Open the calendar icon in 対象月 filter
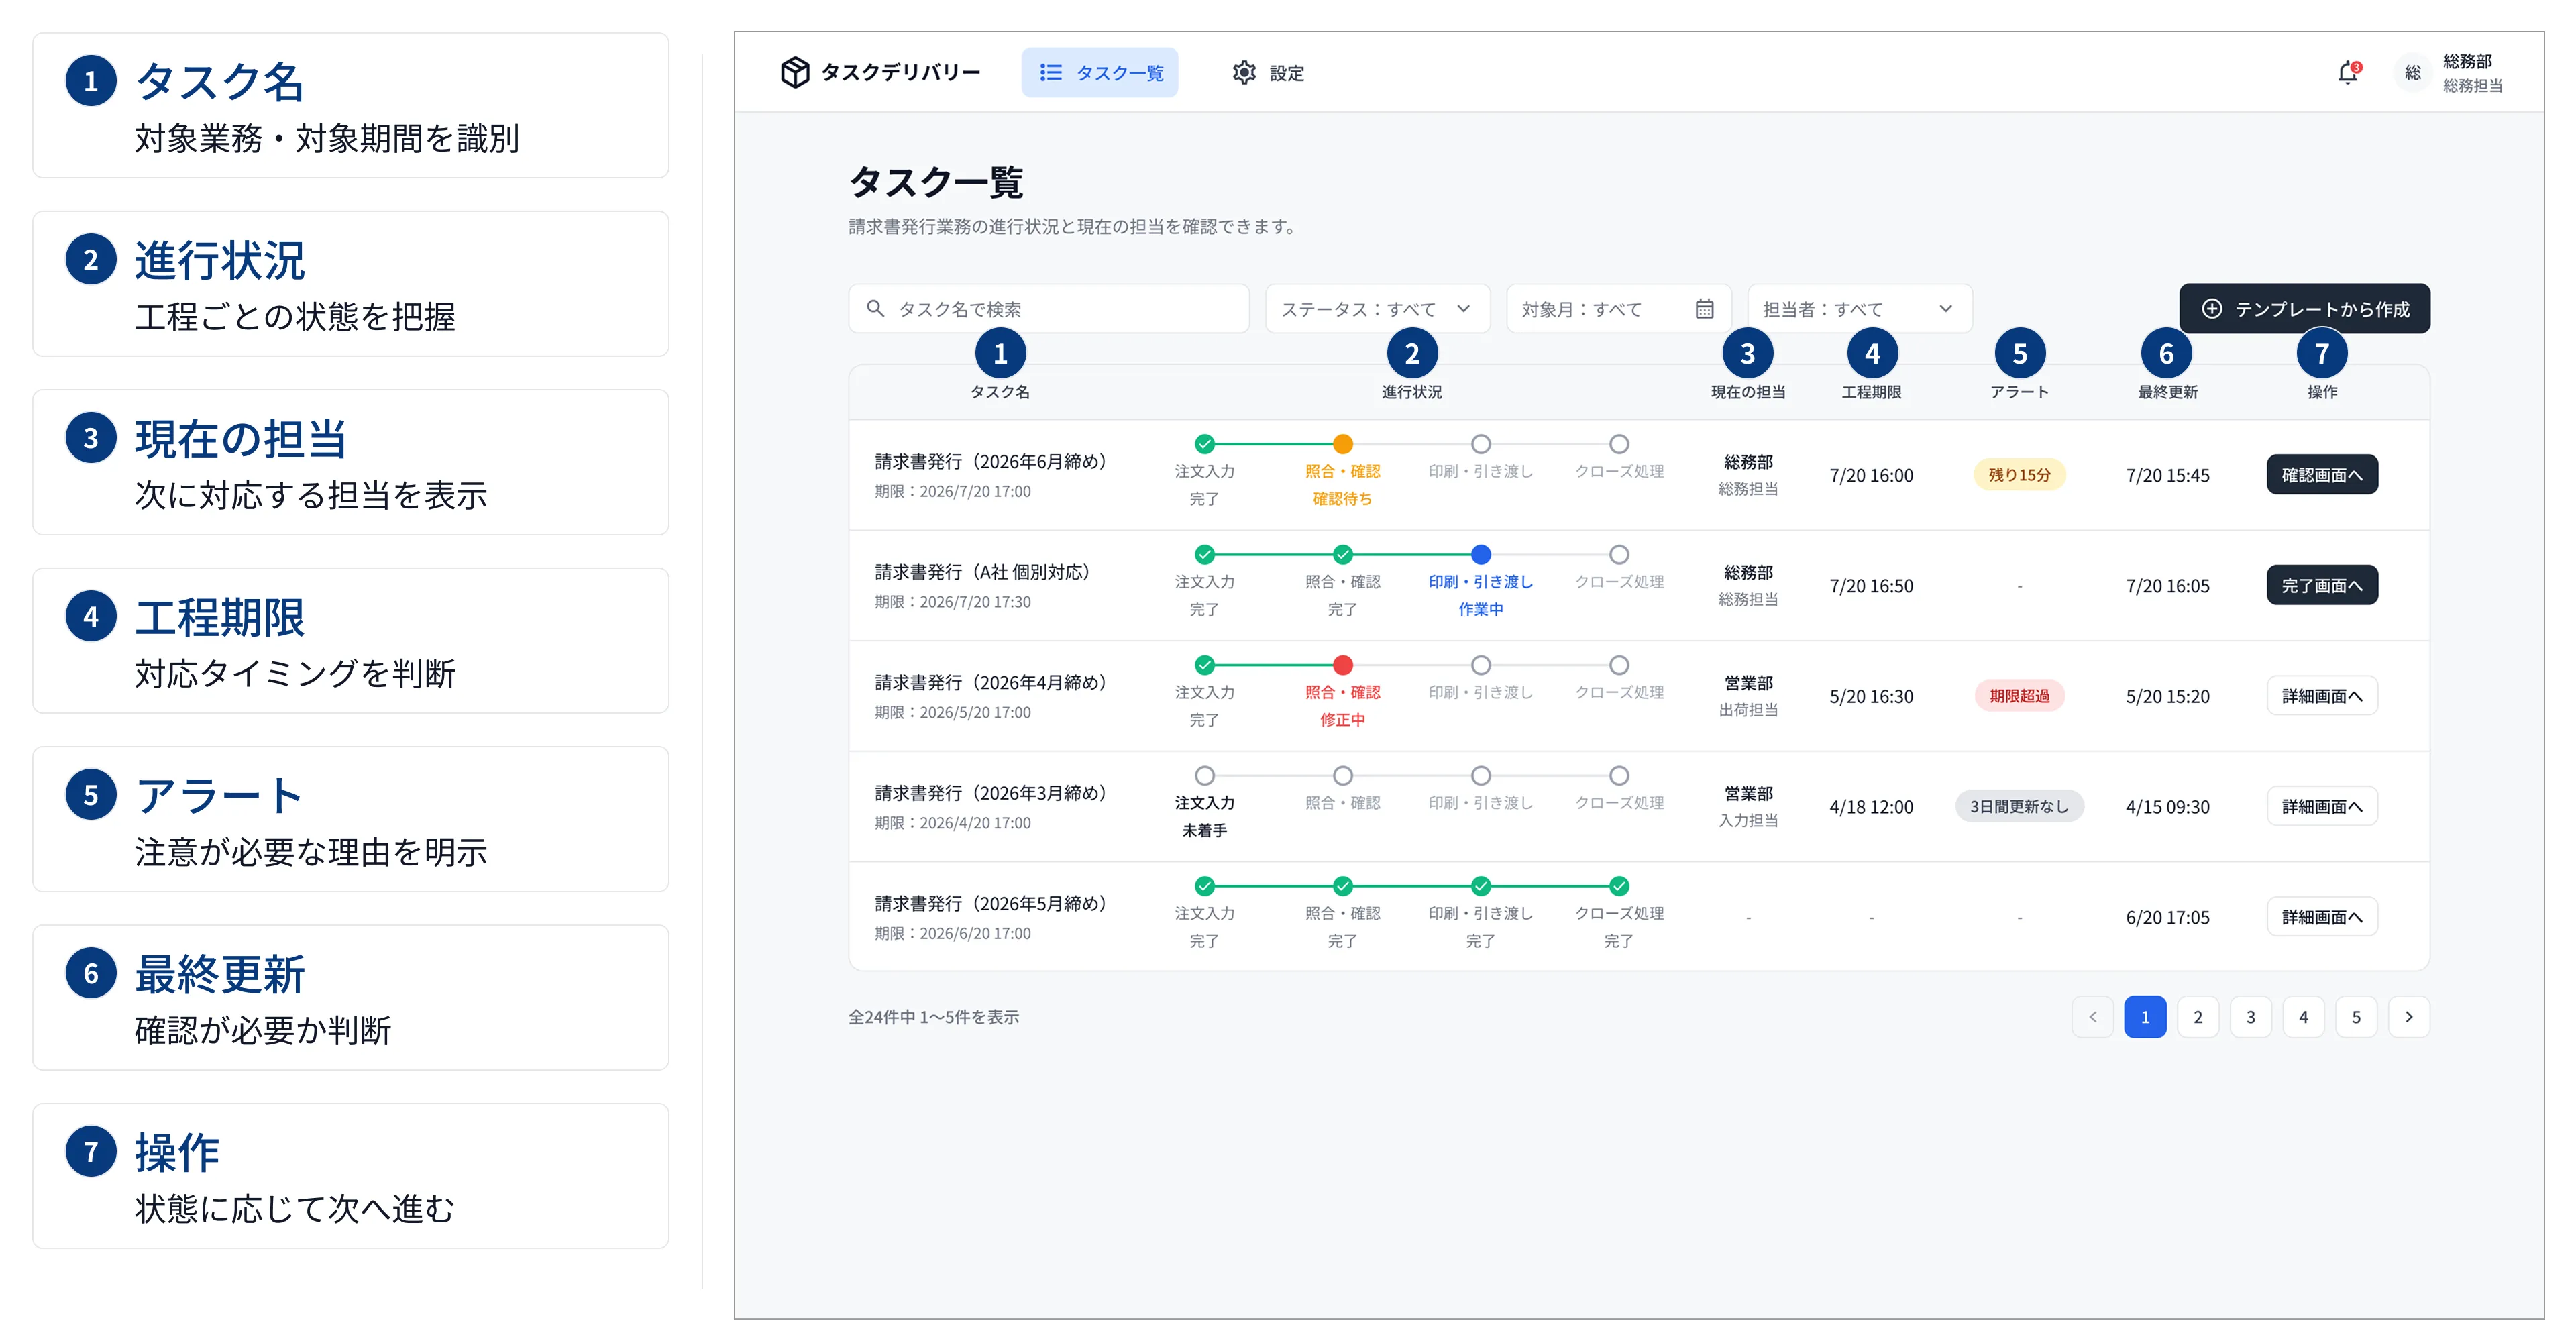2576x1343 pixels. [1705, 308]
